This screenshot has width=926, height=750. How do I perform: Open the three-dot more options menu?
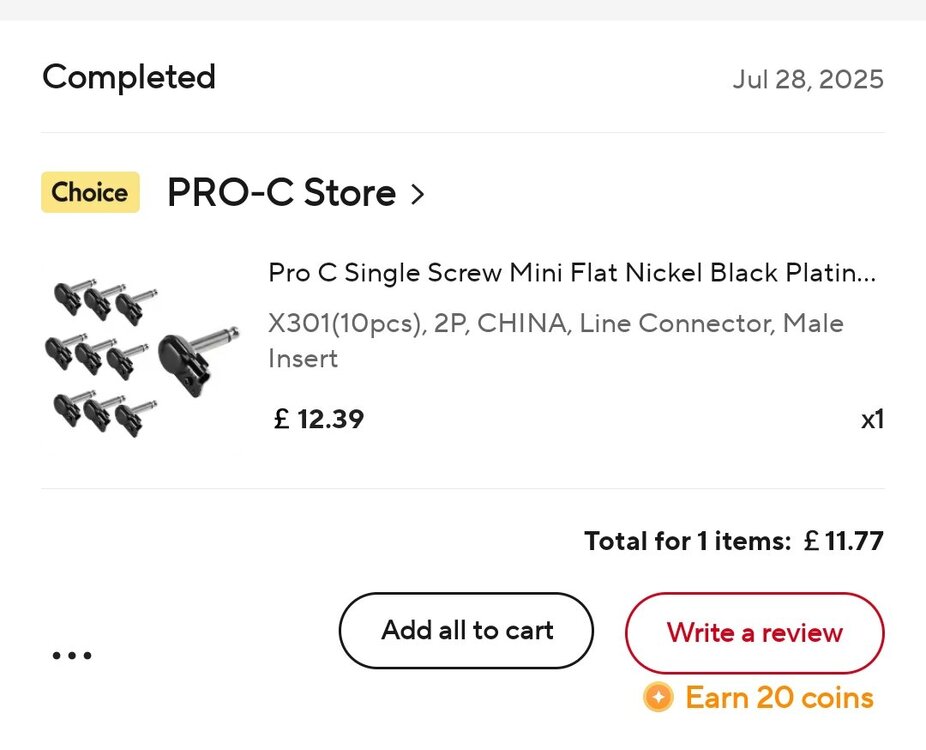click(x=72, y=655)
